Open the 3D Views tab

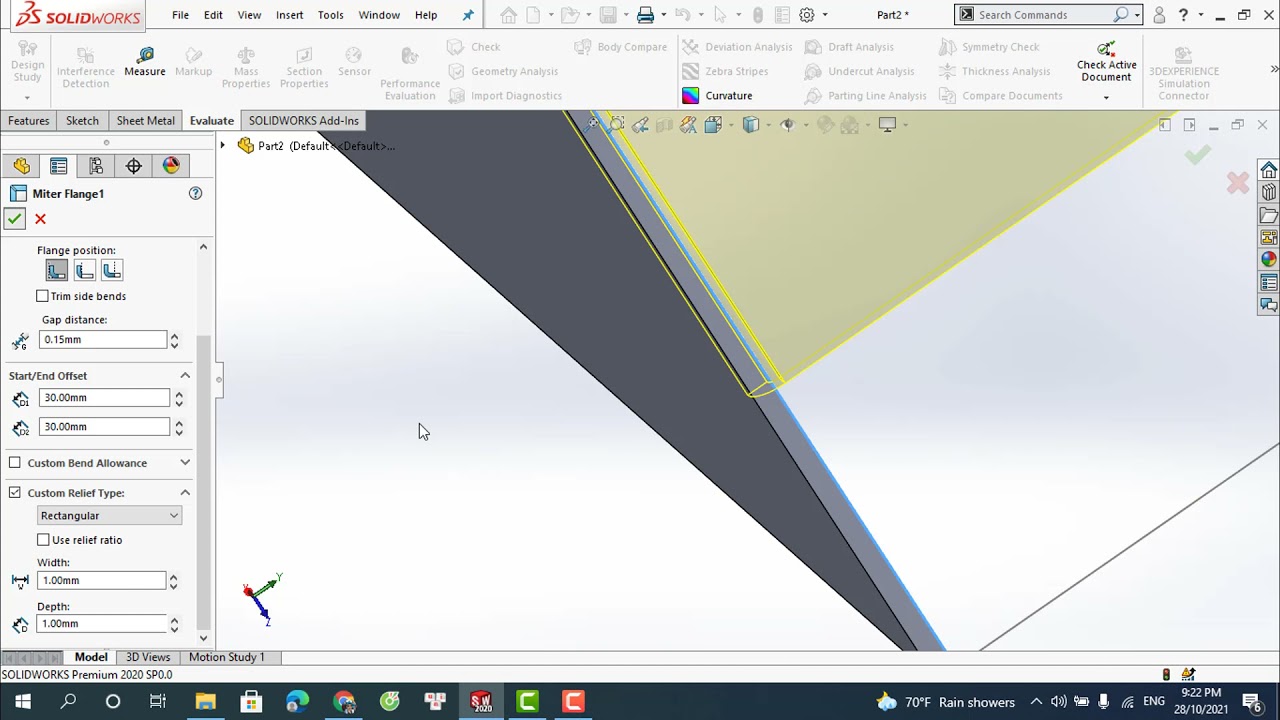pos(148,657)
